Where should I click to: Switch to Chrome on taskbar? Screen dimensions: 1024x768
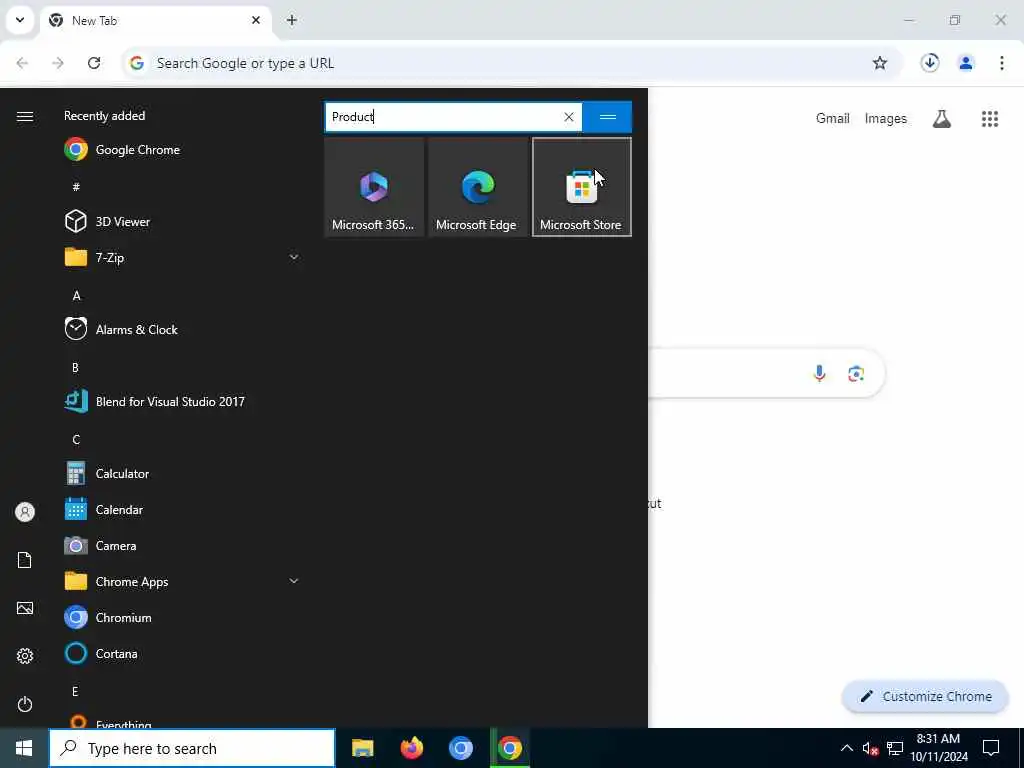tap(509, 748)
